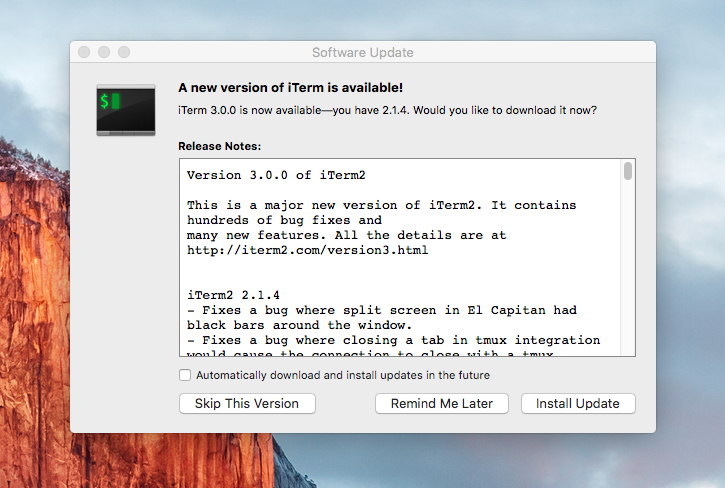This screenshot has width=725, height=488.
Task: Click the 'A new version of iTerm is available!' heading
Action: click(x=290, y=88)
